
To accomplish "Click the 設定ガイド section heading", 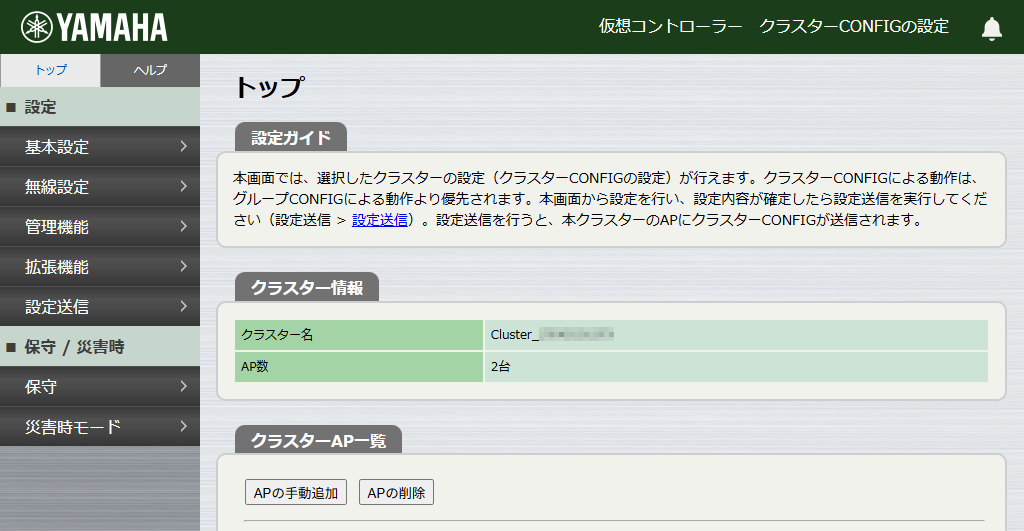I will (x=291, y=138).
